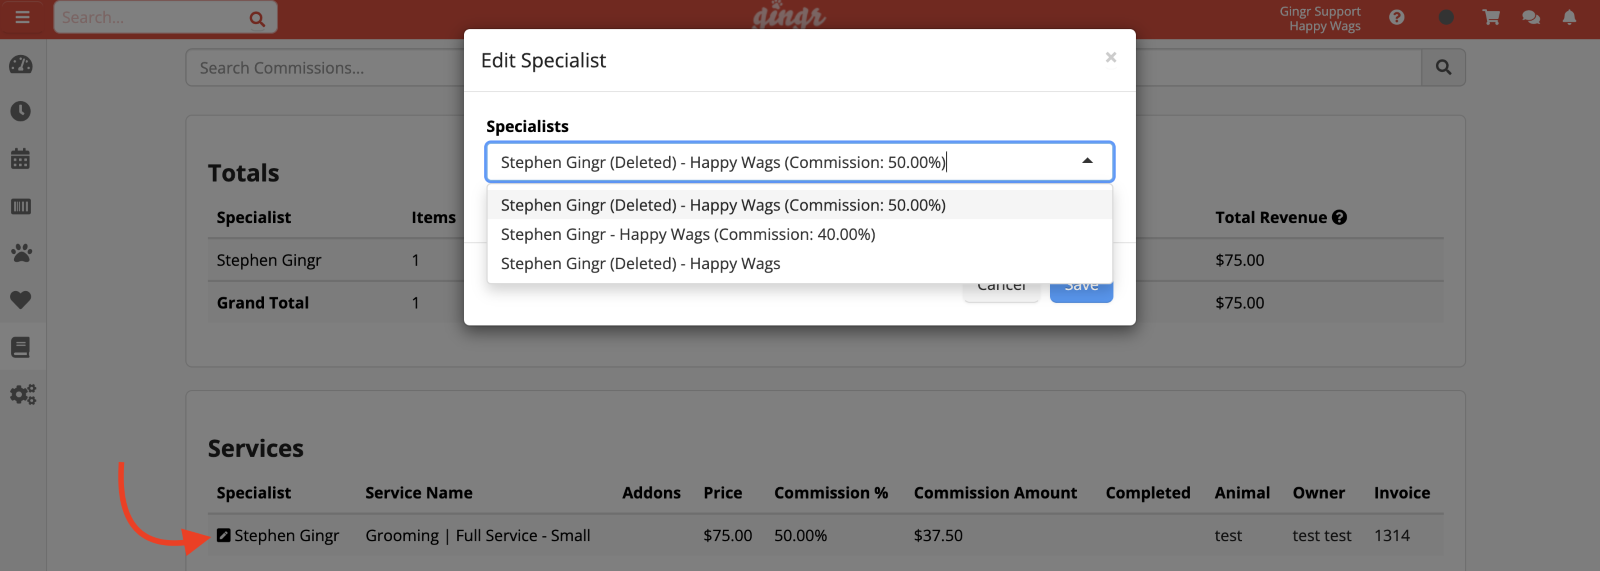
Task: Click the Completed column header
Action: pos(1148,492)
